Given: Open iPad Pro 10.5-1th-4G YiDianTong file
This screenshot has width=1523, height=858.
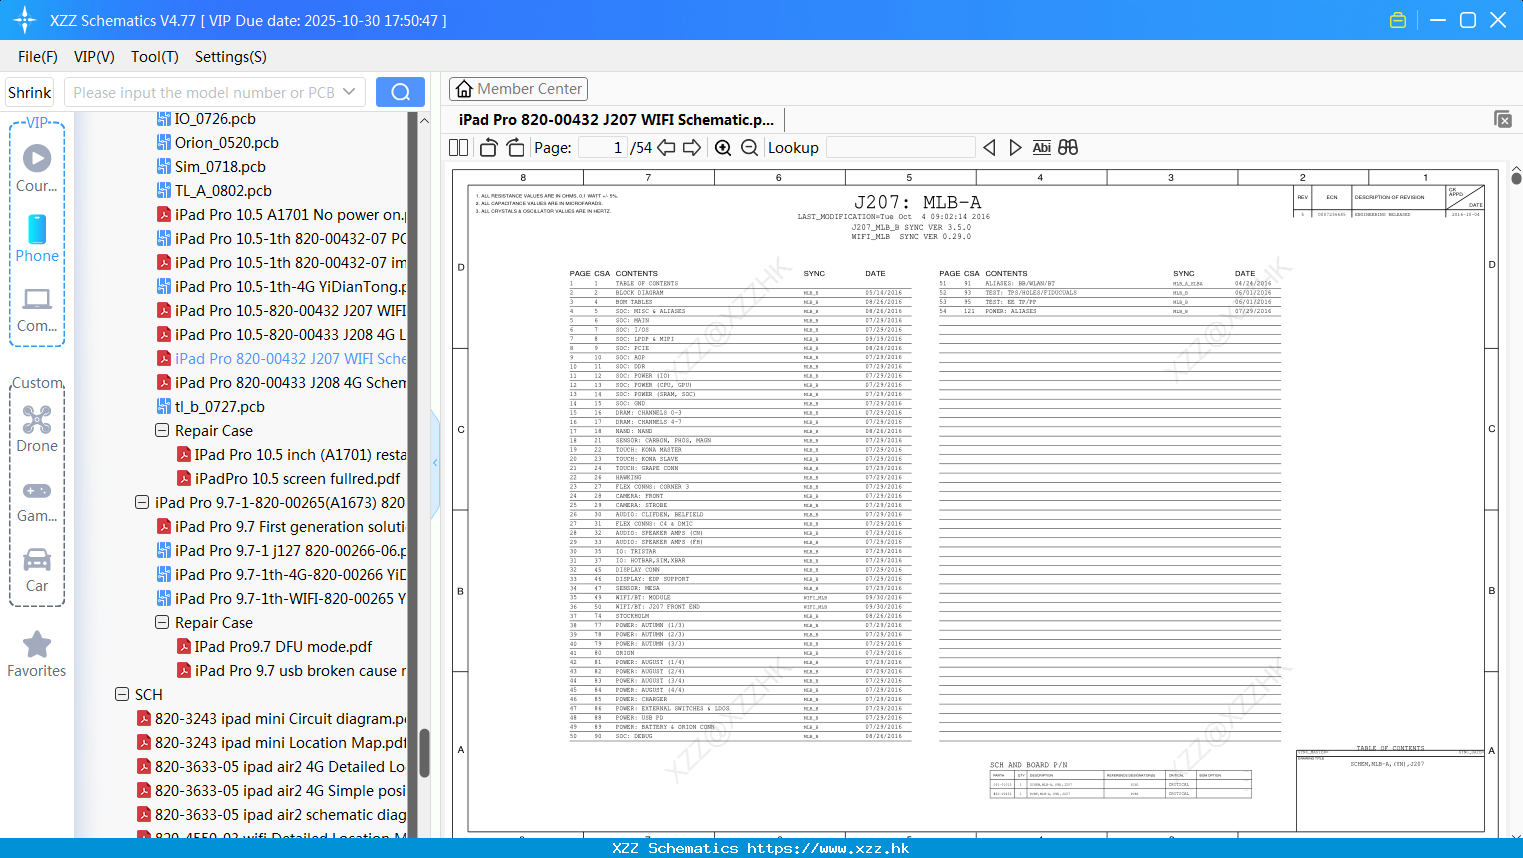Looking at the screenshot, I should coord(281,287).
